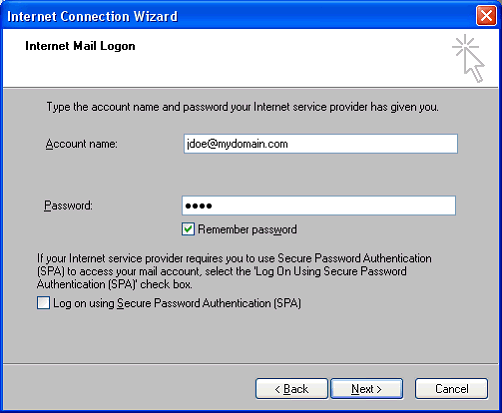Go to previous step with Back button
Viewport: 502px width, 413px height.
[292, 389]
